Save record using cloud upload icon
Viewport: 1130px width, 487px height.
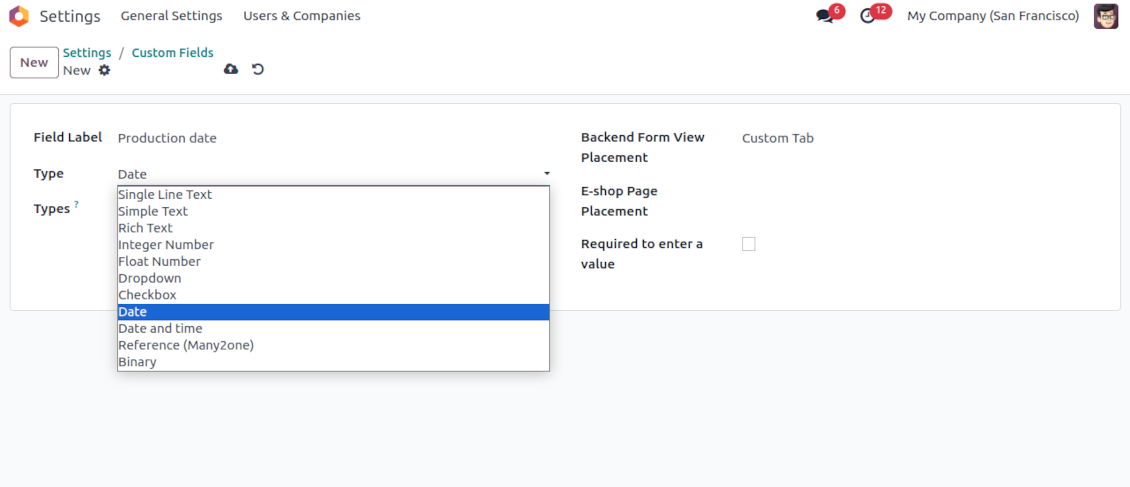(x=231, y=69)
